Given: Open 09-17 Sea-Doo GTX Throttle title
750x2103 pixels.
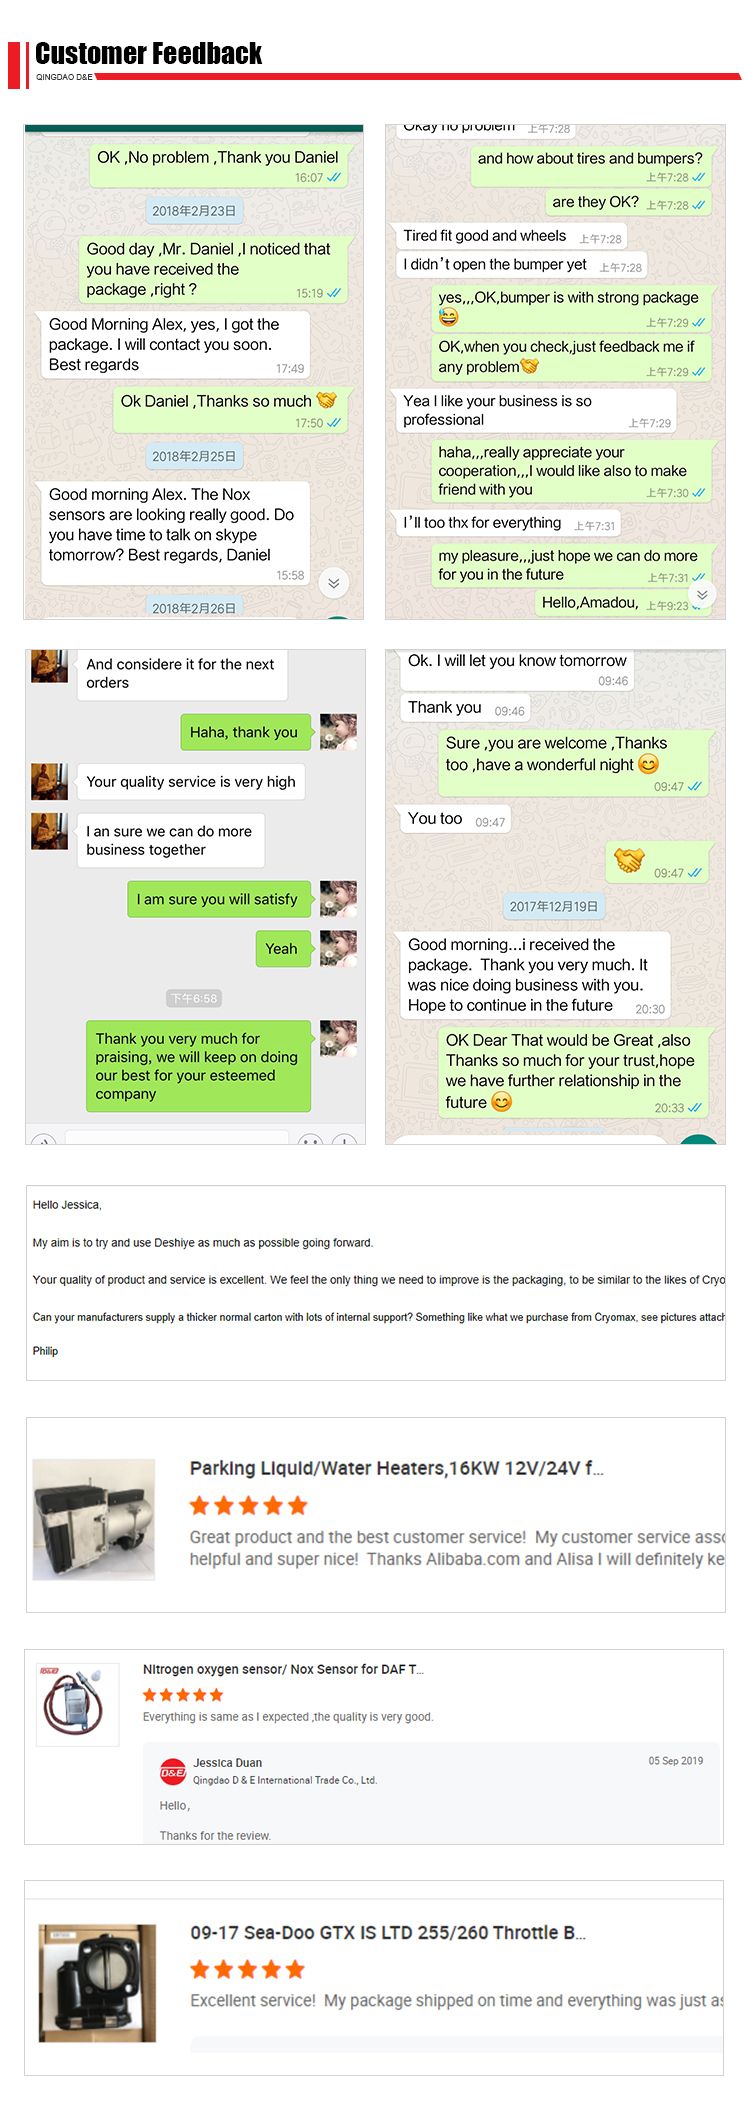Looking at the screenshot, I should (x=388, y=1933).
